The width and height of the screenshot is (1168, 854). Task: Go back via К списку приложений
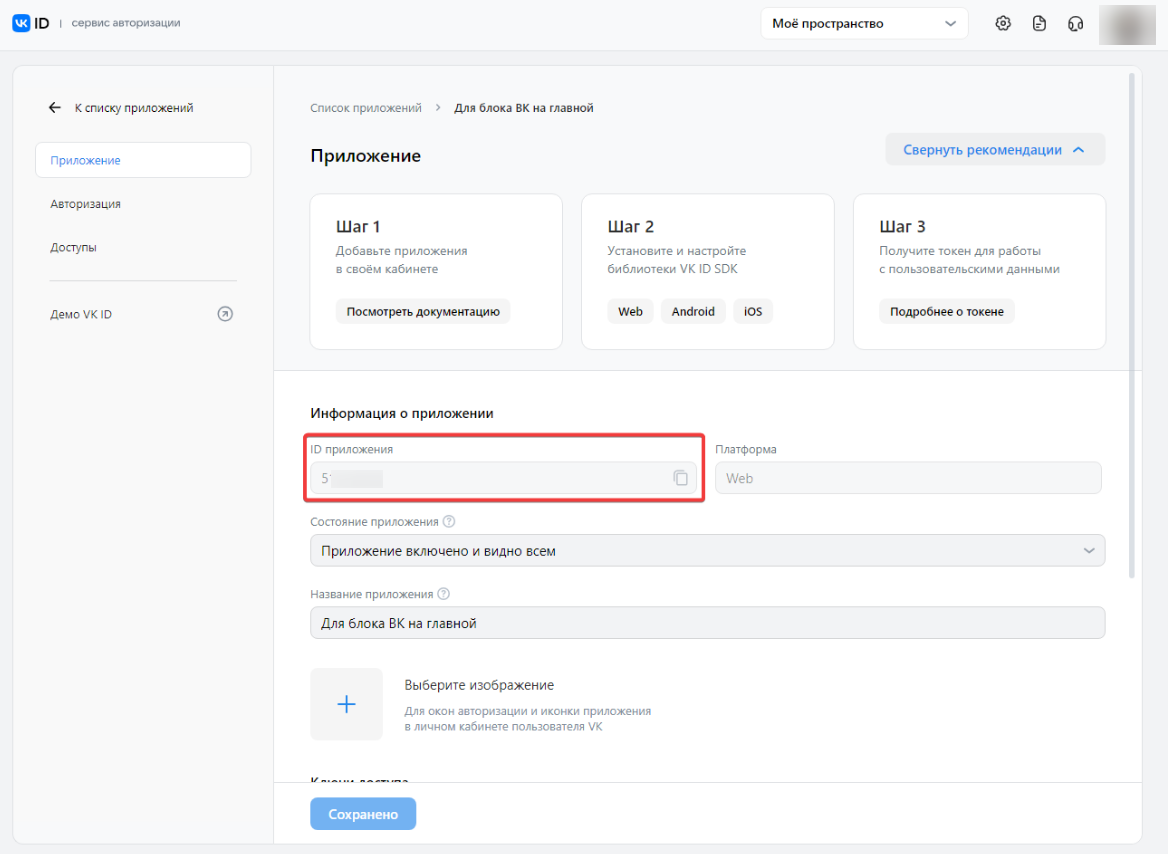(x=134, y=108)
